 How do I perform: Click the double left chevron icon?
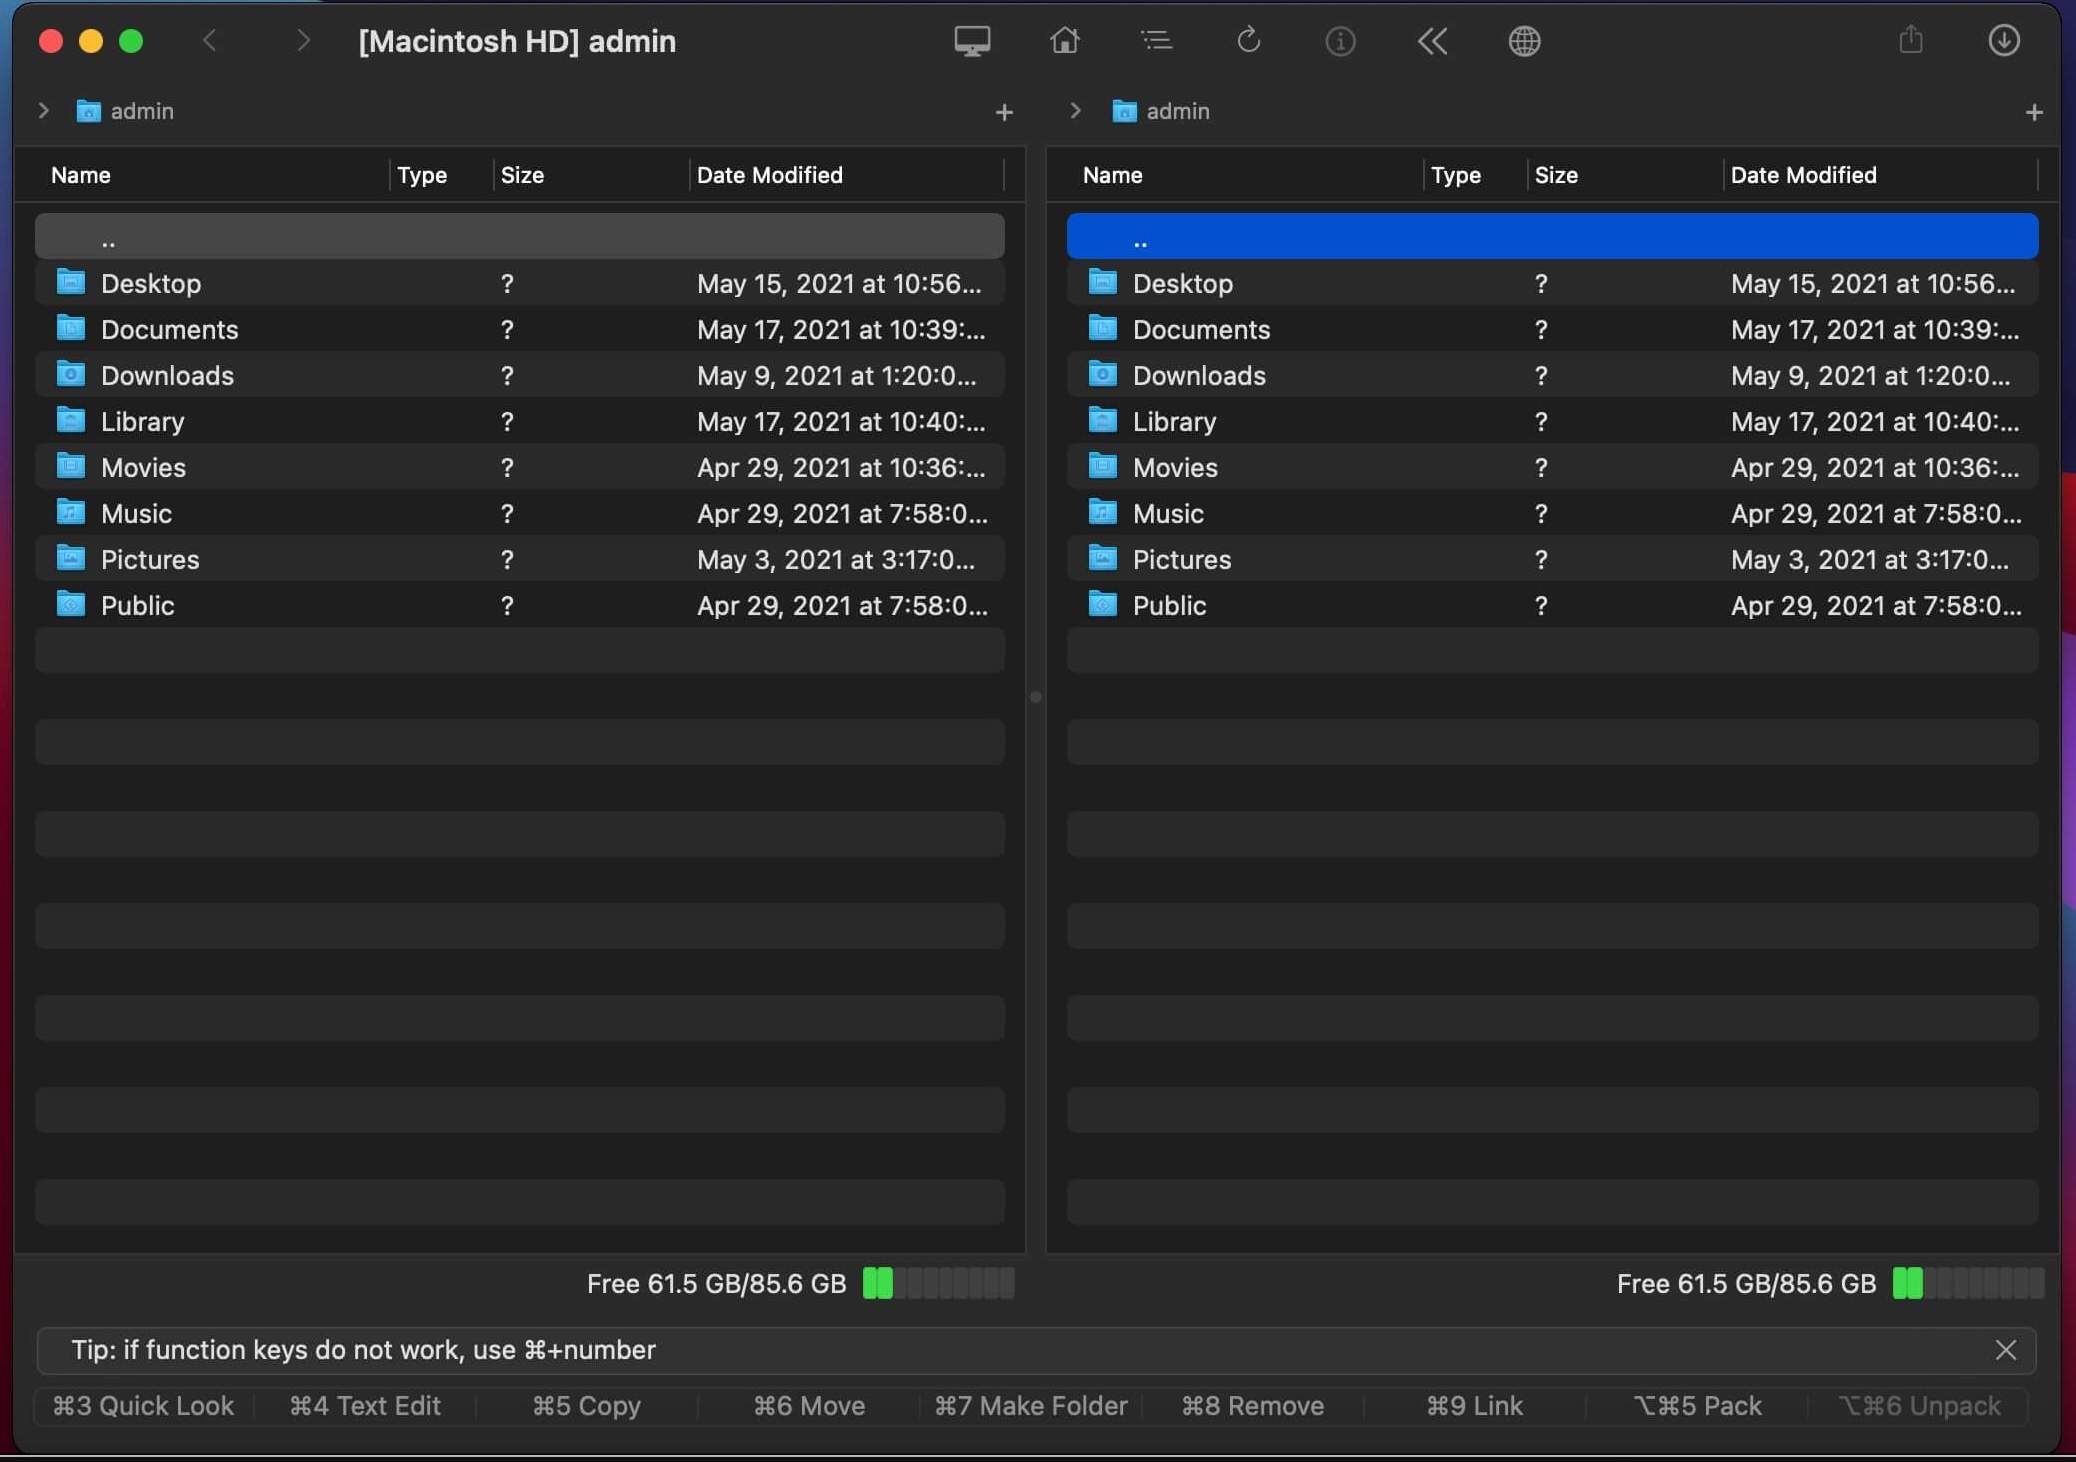tap(1432, 41)
